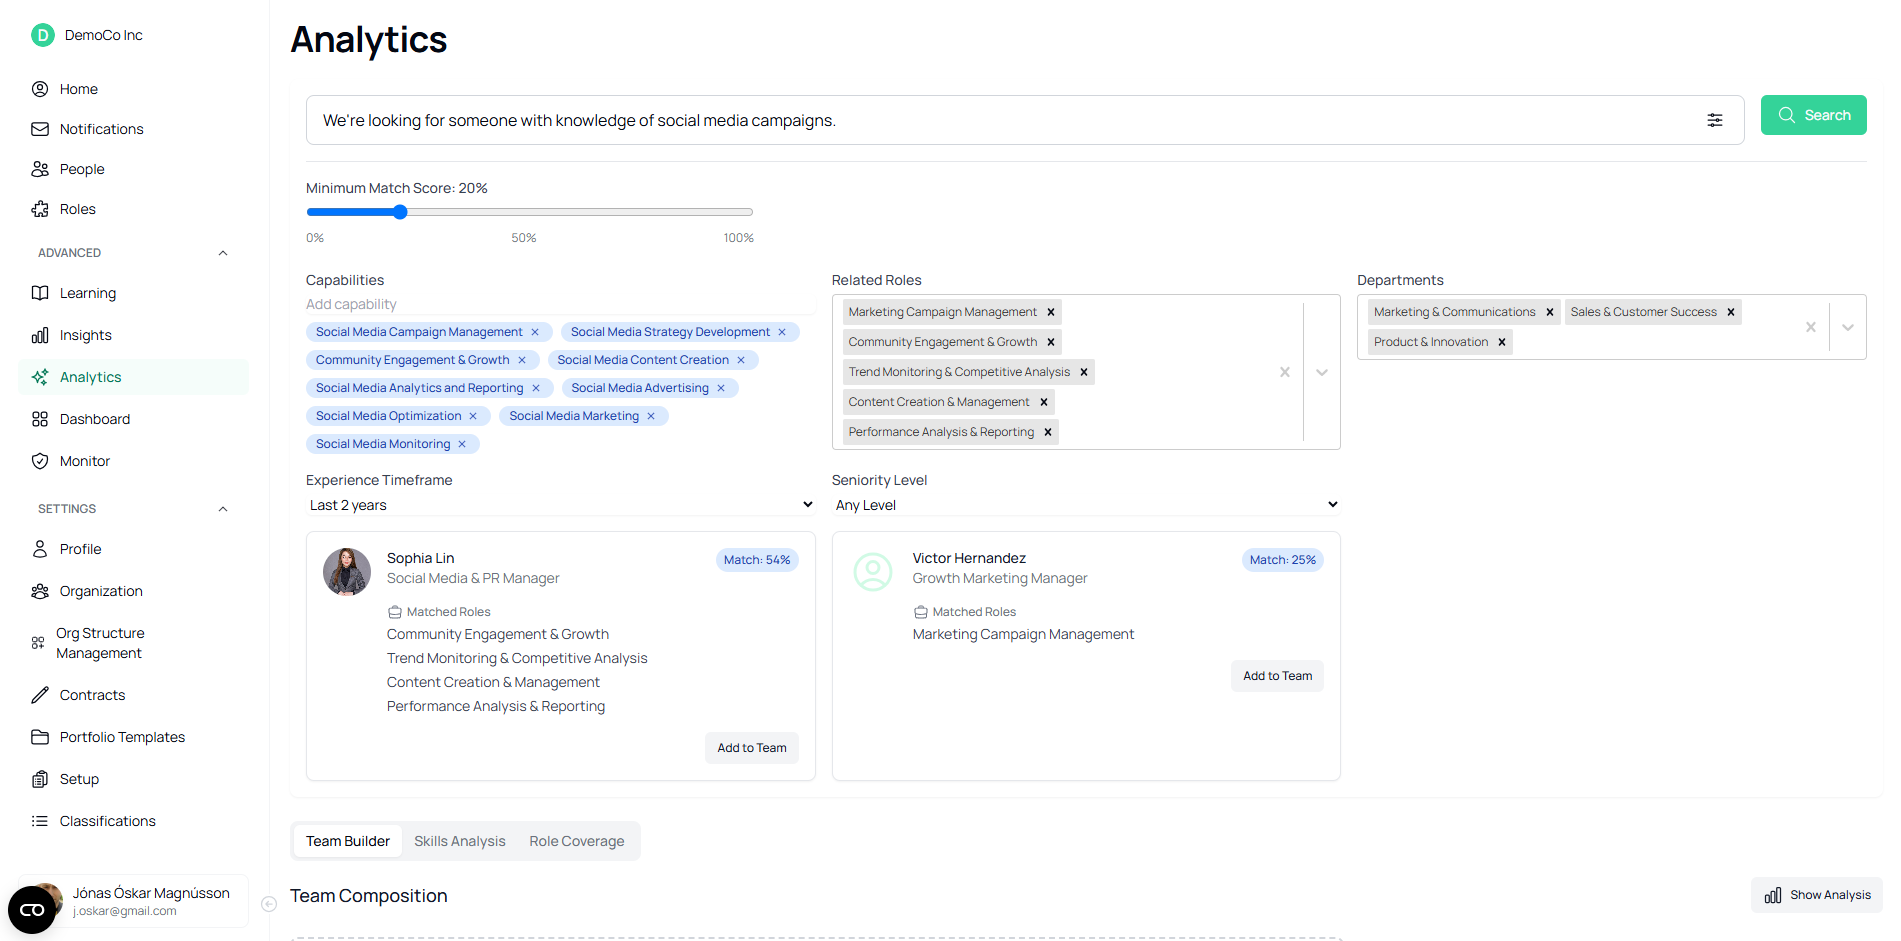The height and width of the screenshot is (941, 1901).
Task: Open the Experience Timeframe dropdown
Action: (x=560, y=505)
